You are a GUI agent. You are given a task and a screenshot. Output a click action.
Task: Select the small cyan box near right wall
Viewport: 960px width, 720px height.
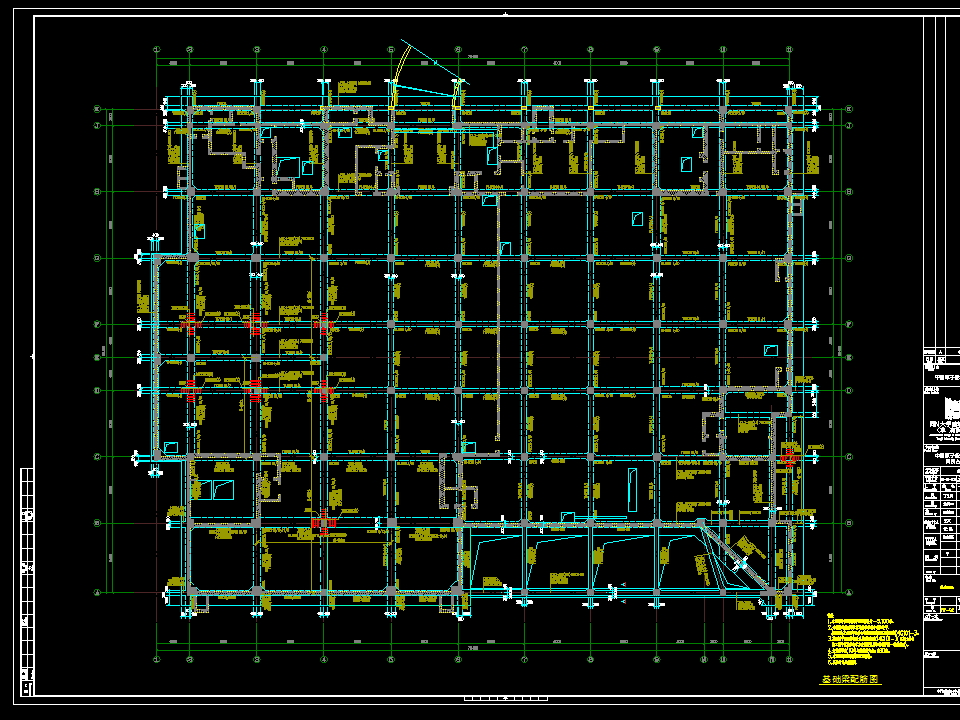point(770,350)
